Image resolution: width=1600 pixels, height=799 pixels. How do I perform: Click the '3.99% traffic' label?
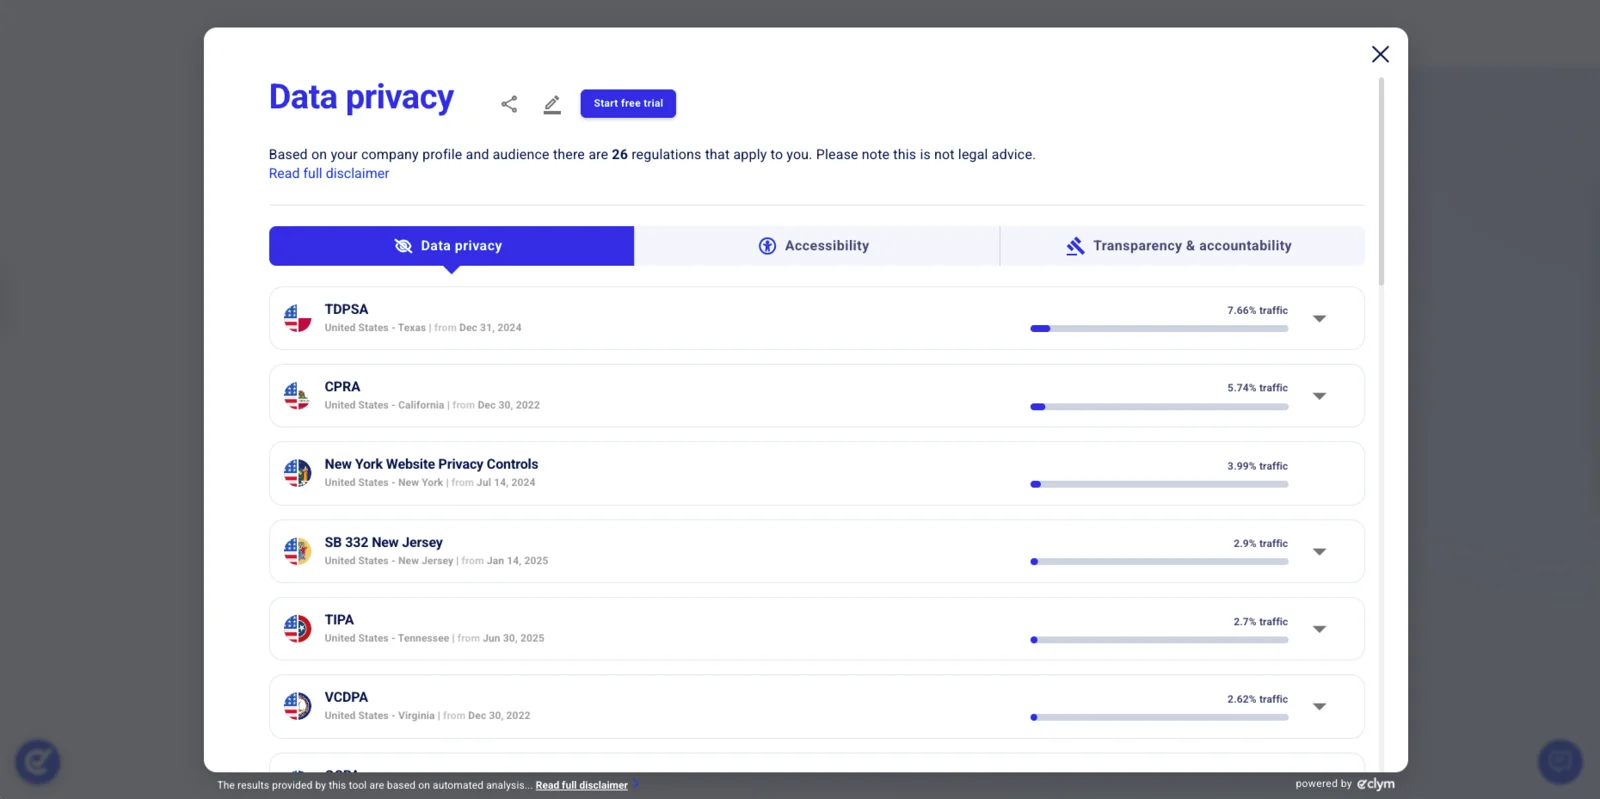click(1257, 466)
